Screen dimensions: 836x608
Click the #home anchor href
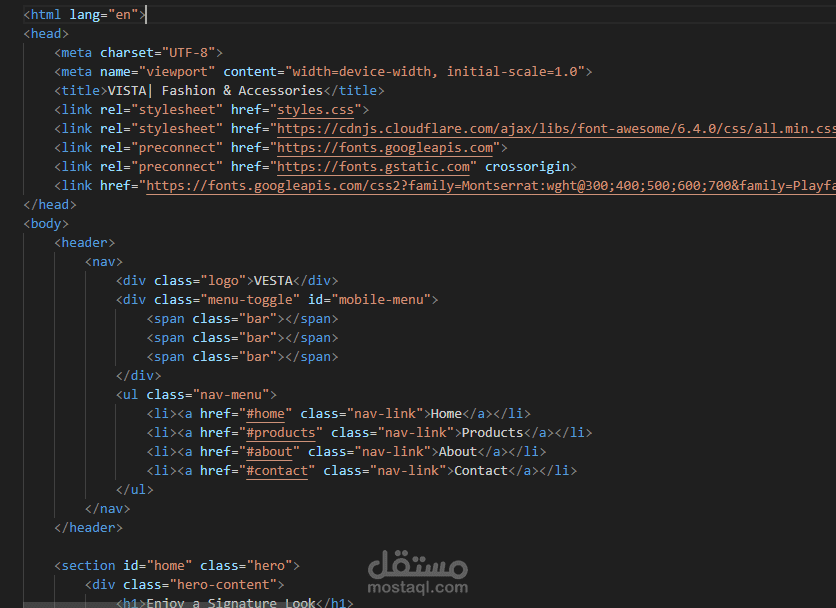[x=266, y=414]
